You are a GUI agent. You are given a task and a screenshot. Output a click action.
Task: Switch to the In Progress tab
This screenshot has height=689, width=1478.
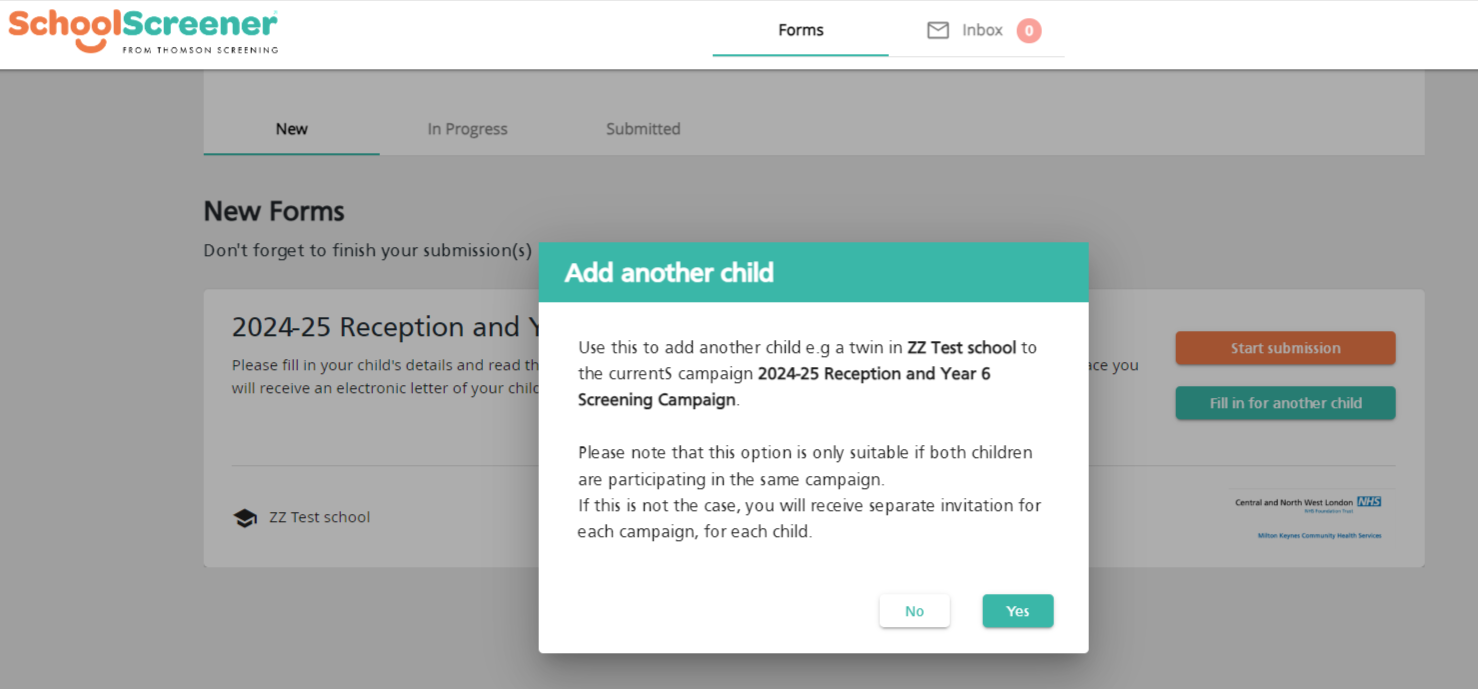point(467,129)
